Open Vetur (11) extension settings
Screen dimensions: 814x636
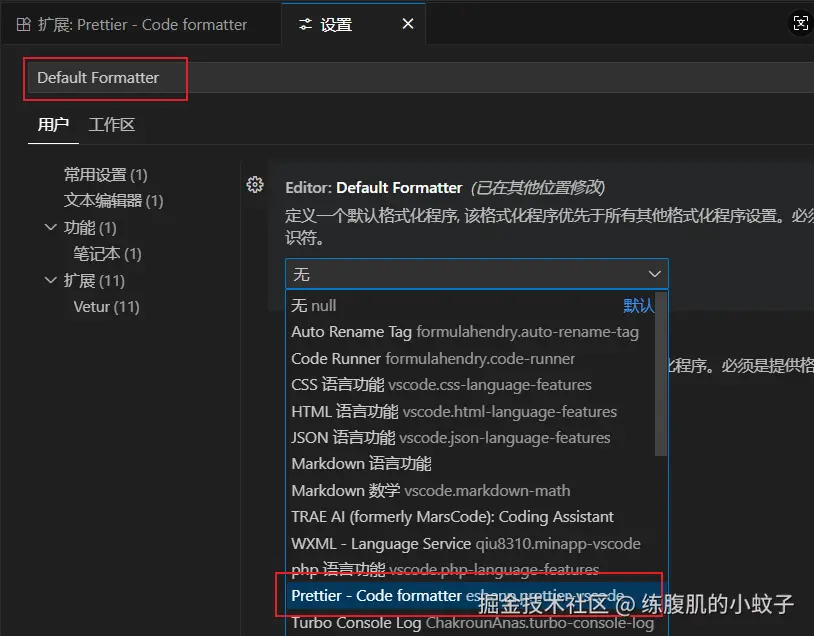[x=106, y=307]
